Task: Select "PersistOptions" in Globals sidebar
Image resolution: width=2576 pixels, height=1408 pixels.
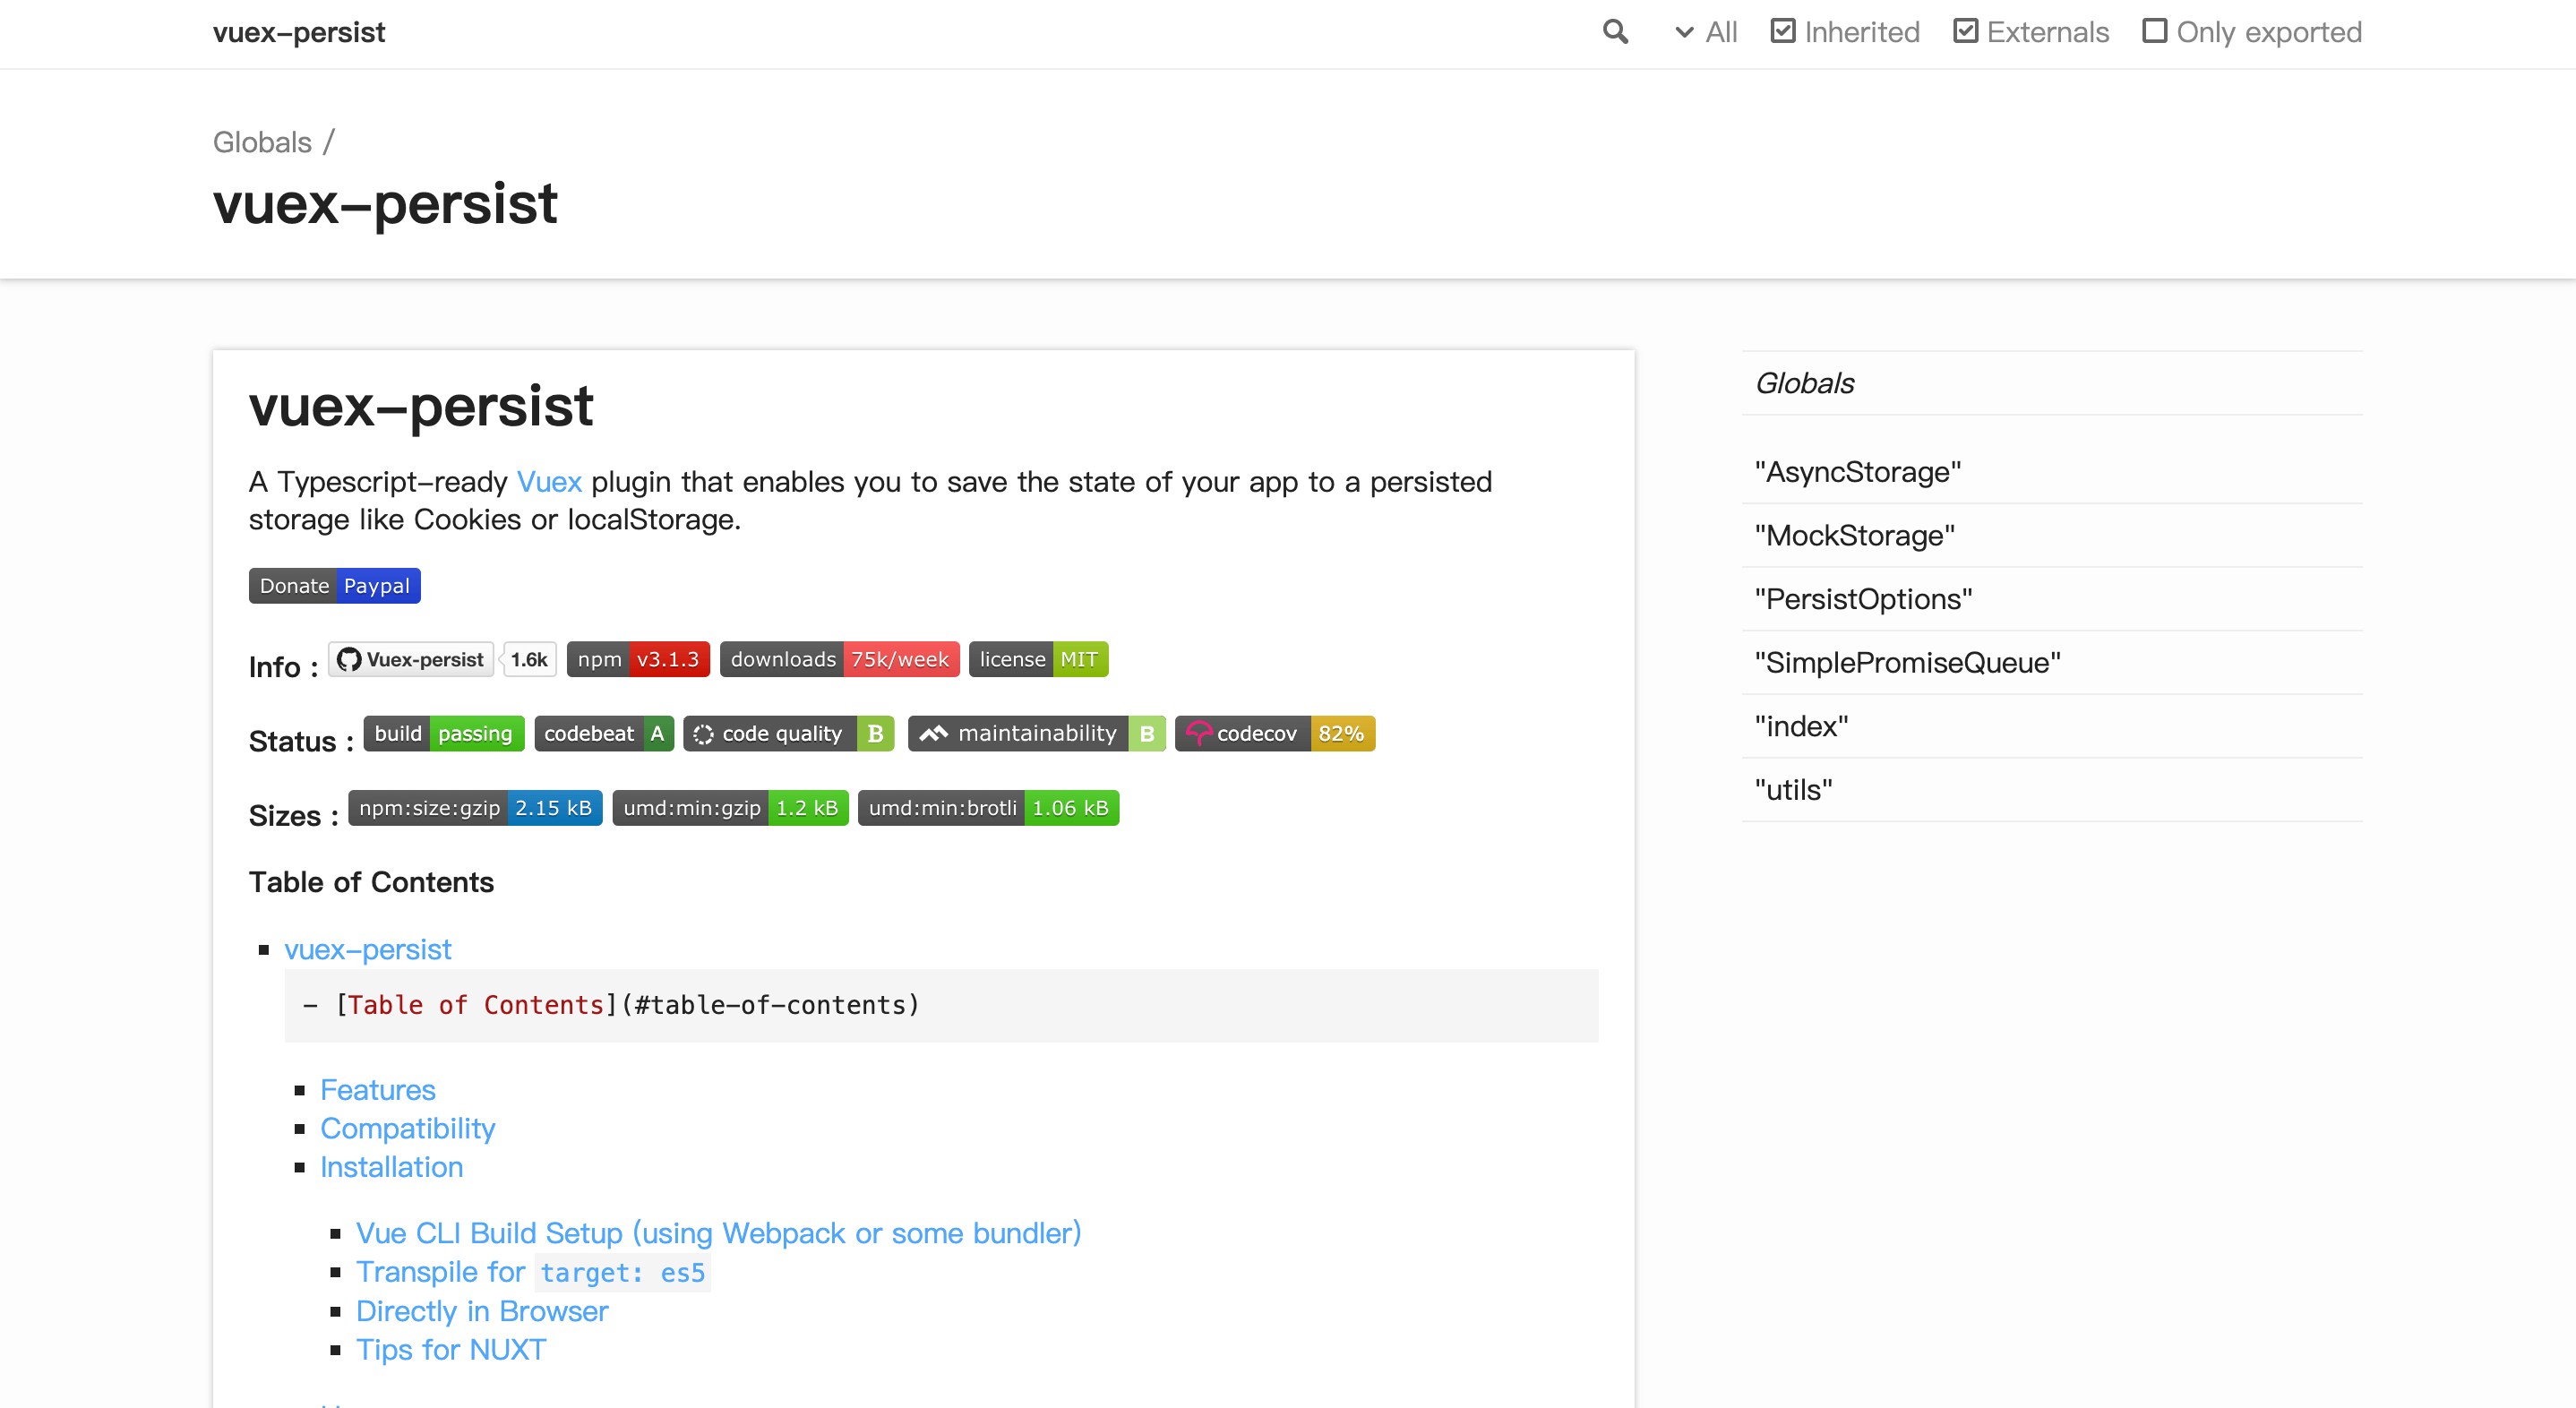Action: click(x=1863, y=599)
